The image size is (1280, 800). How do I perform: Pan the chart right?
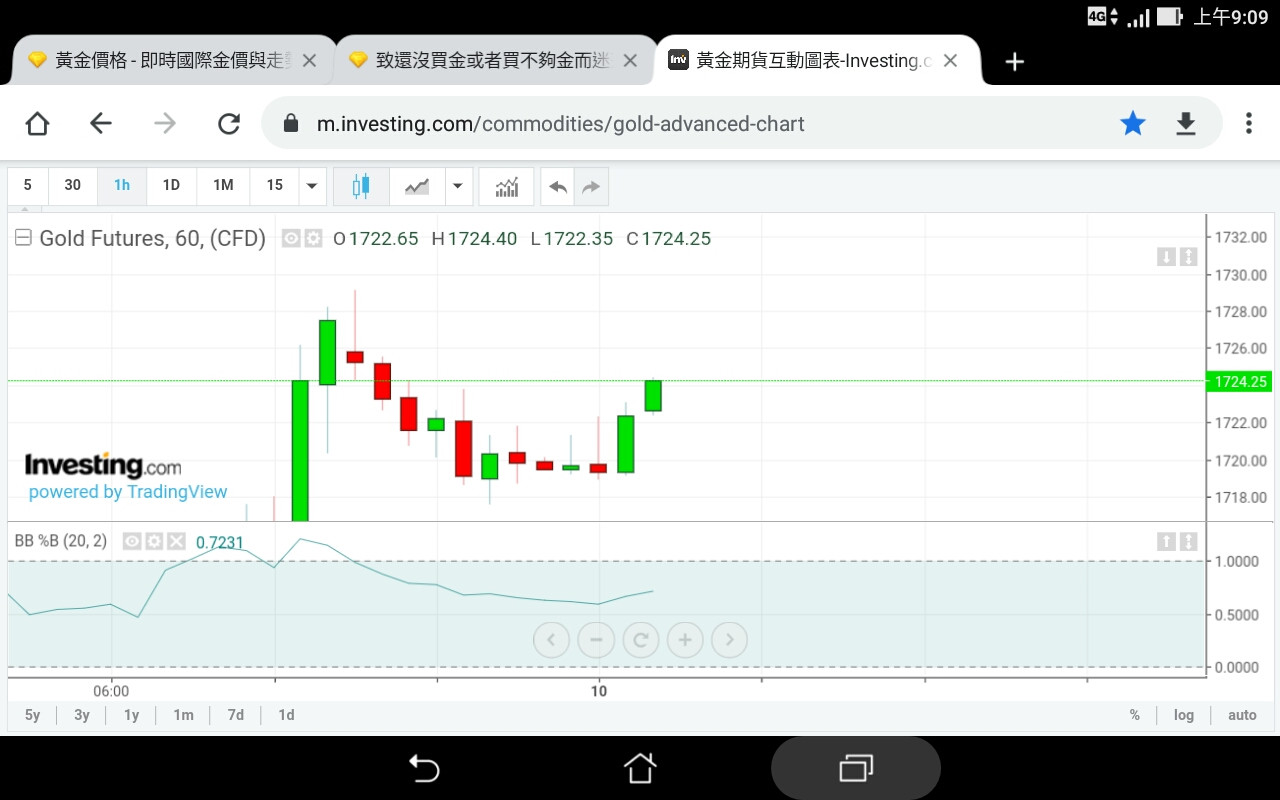[730, 640]
